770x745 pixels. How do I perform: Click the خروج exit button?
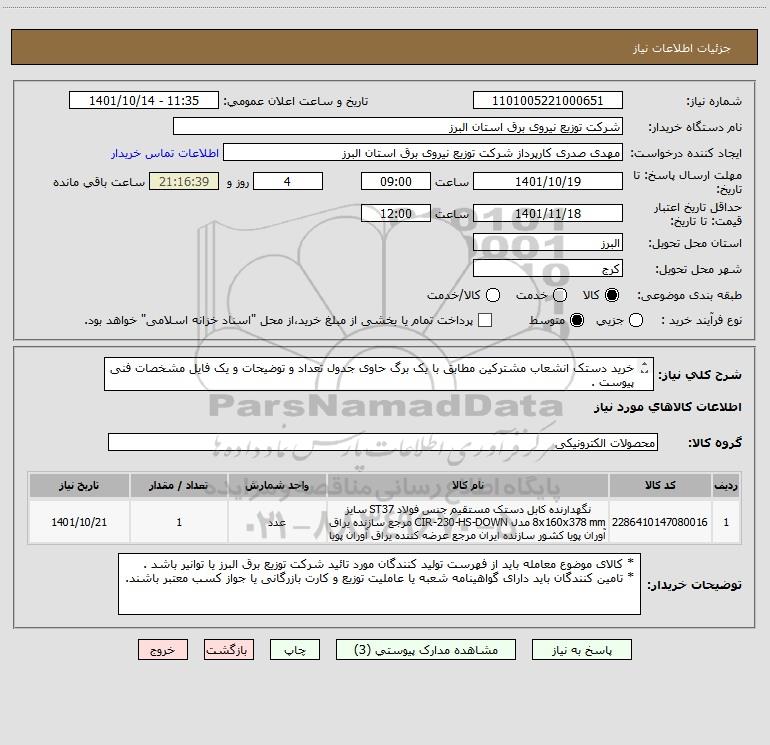tap(163, 650)
